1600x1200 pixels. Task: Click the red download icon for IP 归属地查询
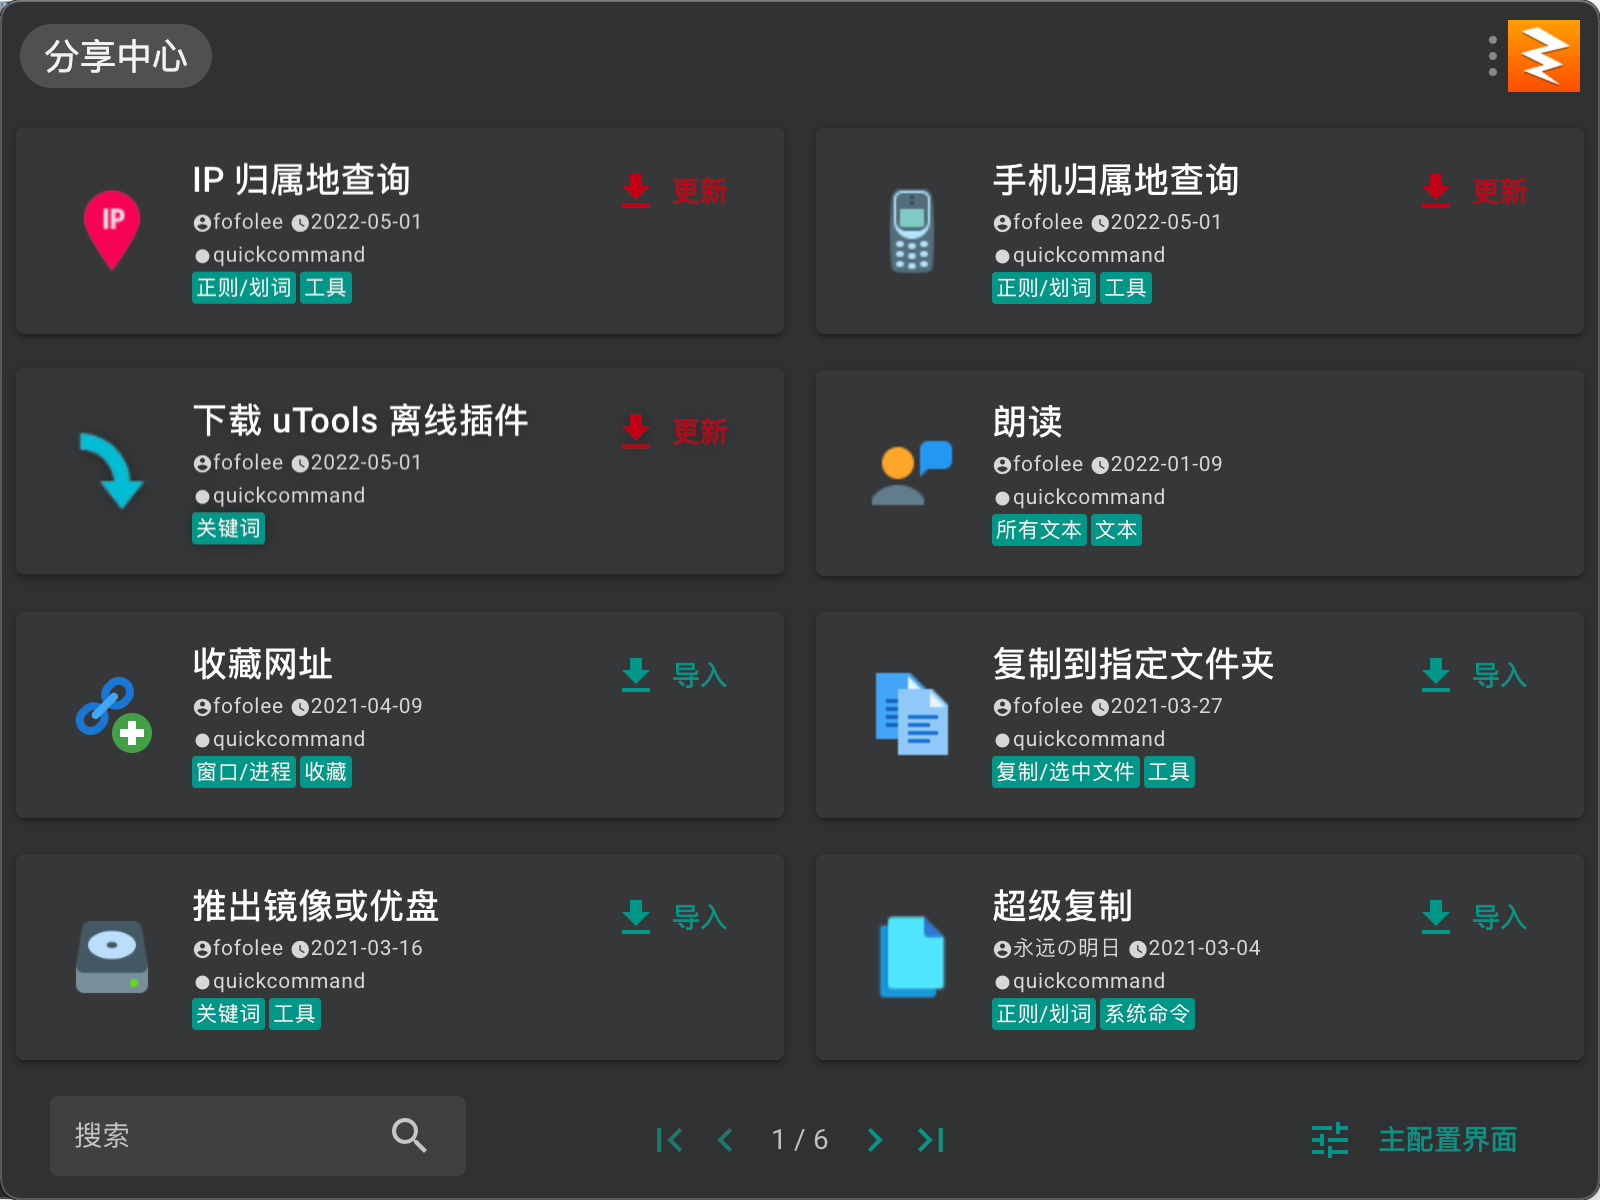click(636, 190)
